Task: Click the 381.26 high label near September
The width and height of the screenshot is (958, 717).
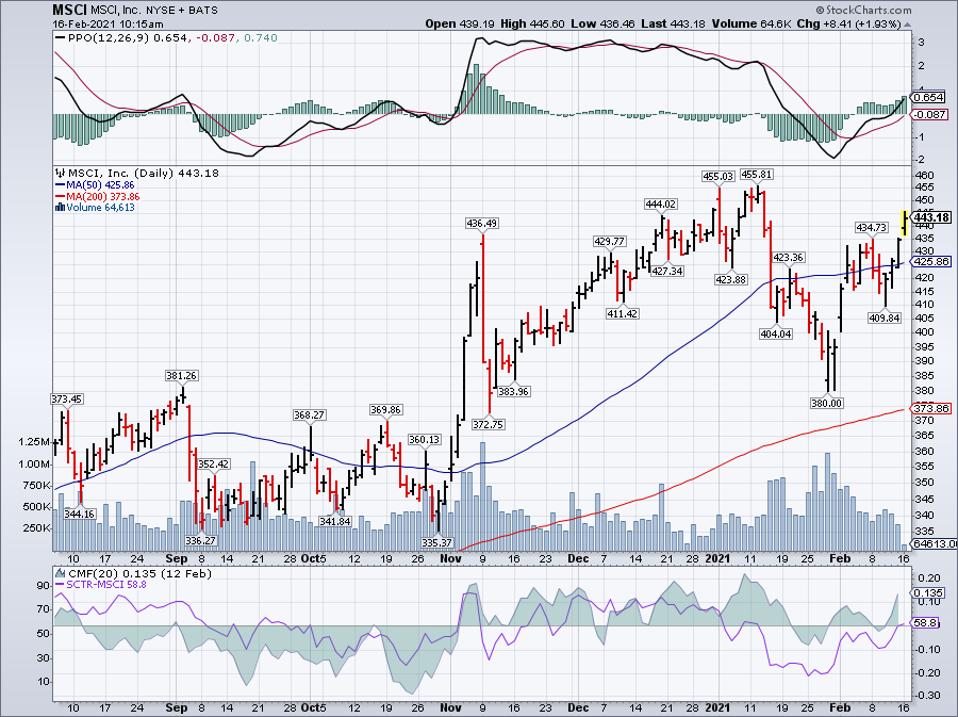Action: [x=181, y=376]
